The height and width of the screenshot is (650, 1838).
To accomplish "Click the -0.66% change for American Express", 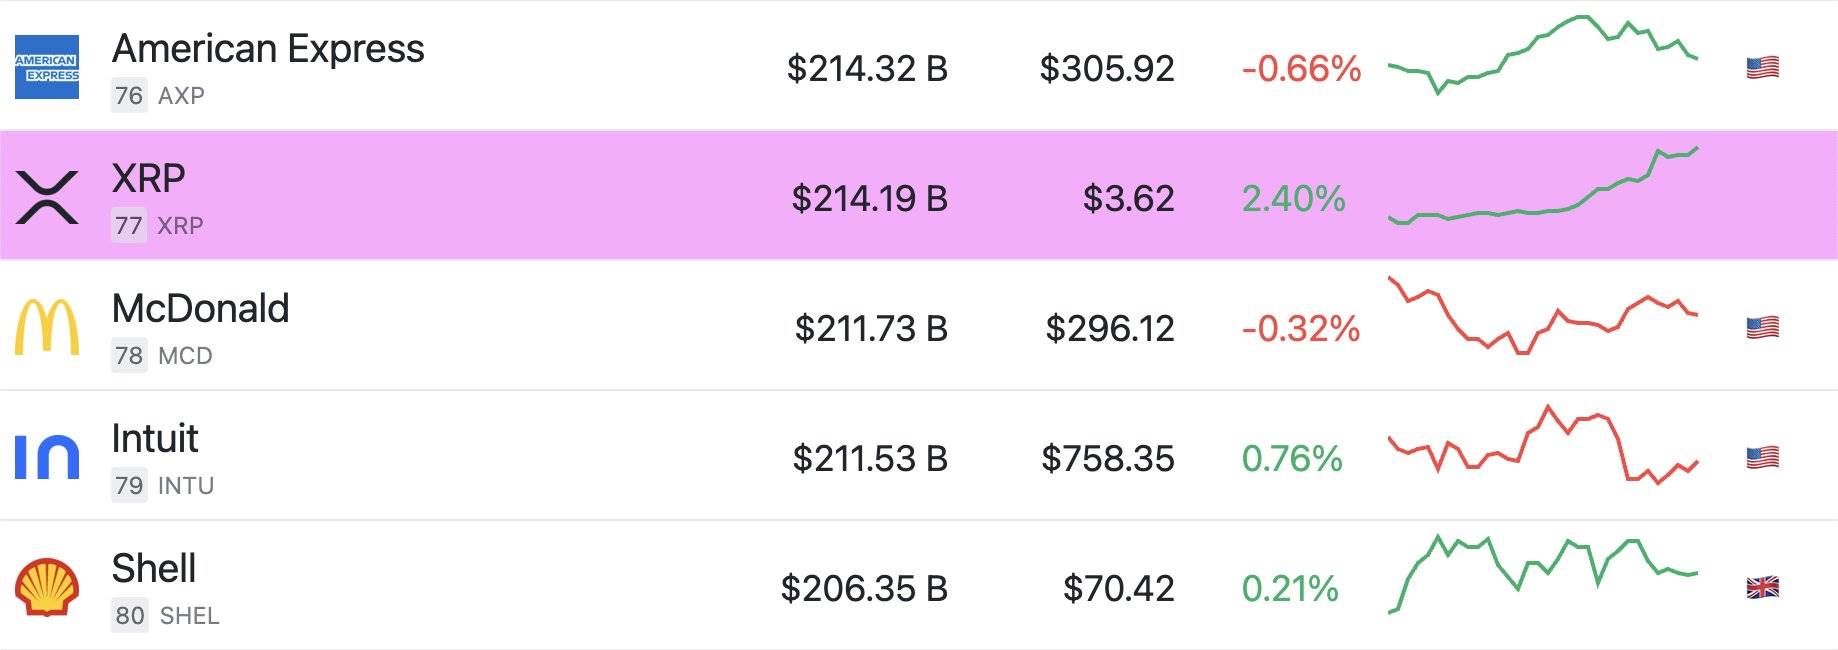I will pyautogui.click(x=1299, y=70).
